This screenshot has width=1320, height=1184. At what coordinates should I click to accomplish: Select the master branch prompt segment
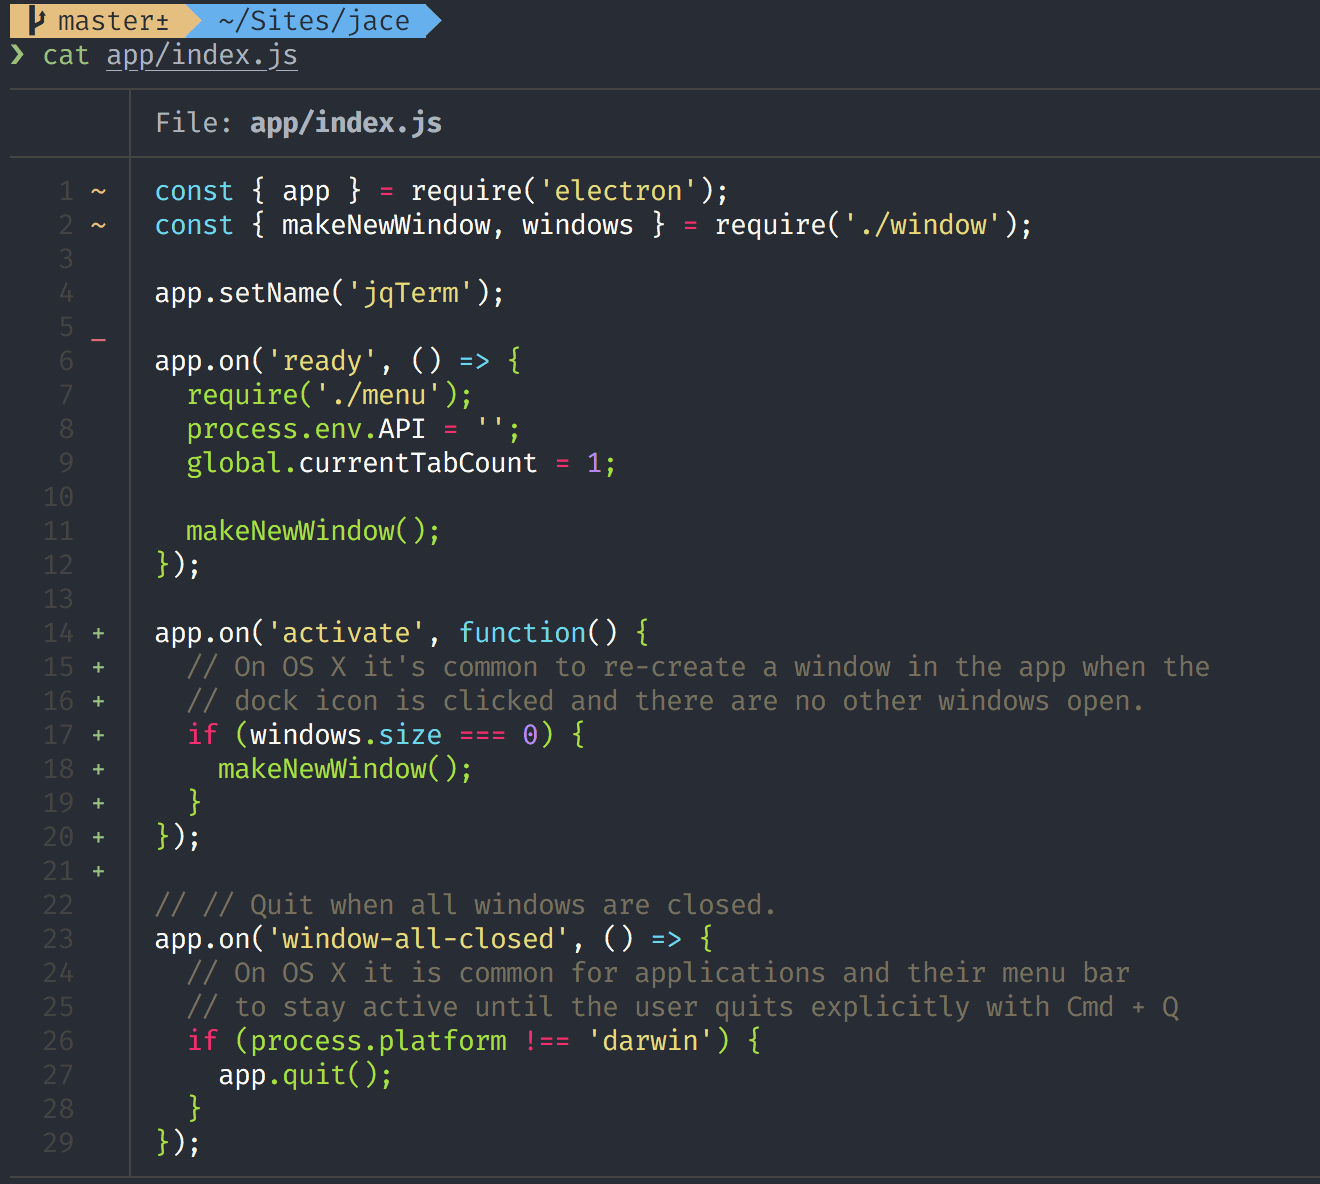tap(110, 19)
